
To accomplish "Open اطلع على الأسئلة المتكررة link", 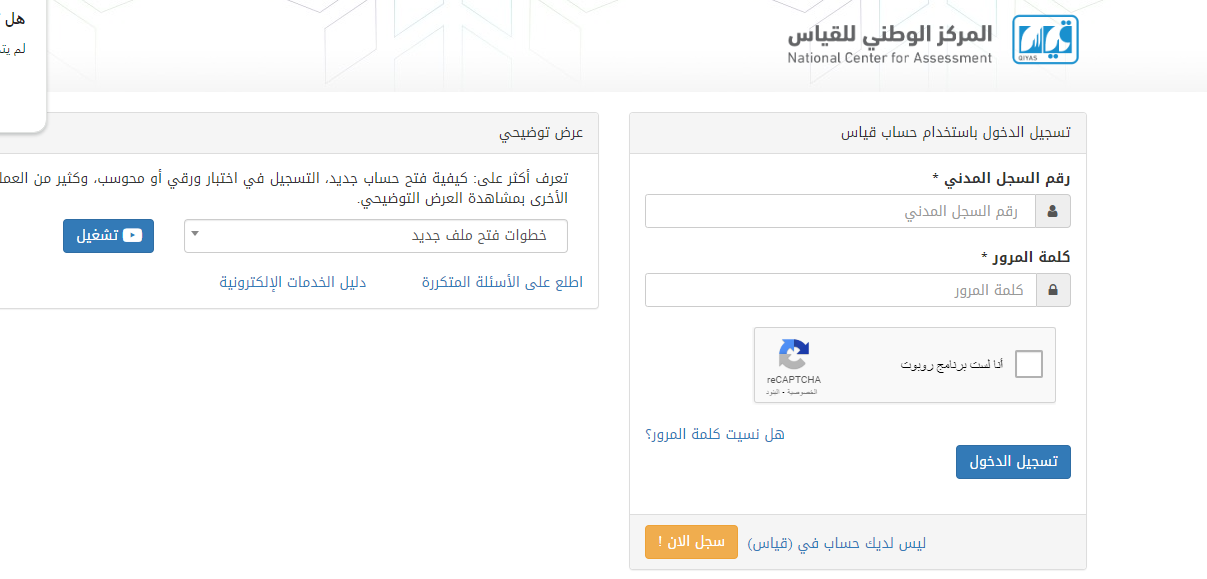I will coord(502,282).
